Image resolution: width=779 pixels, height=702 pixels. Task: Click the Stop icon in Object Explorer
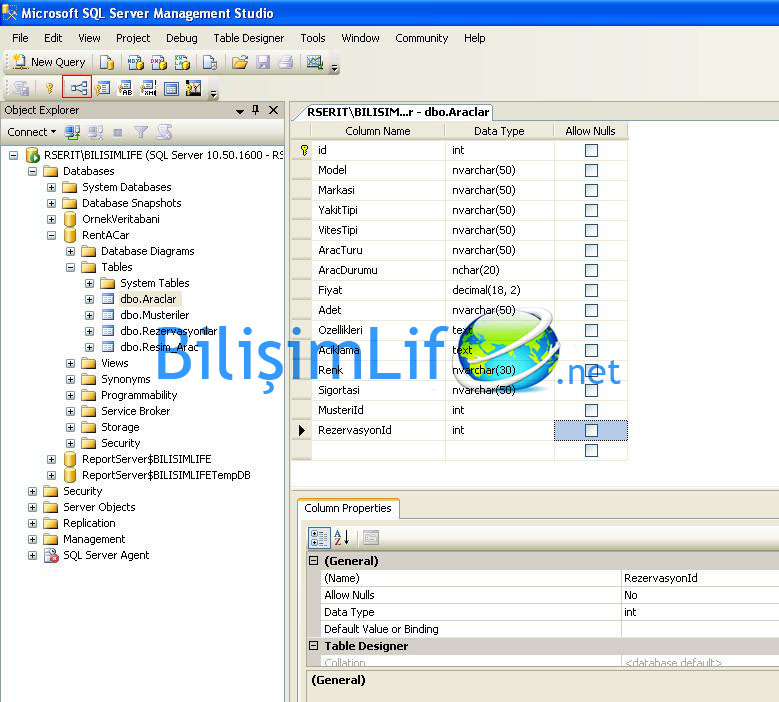[118, 132]
